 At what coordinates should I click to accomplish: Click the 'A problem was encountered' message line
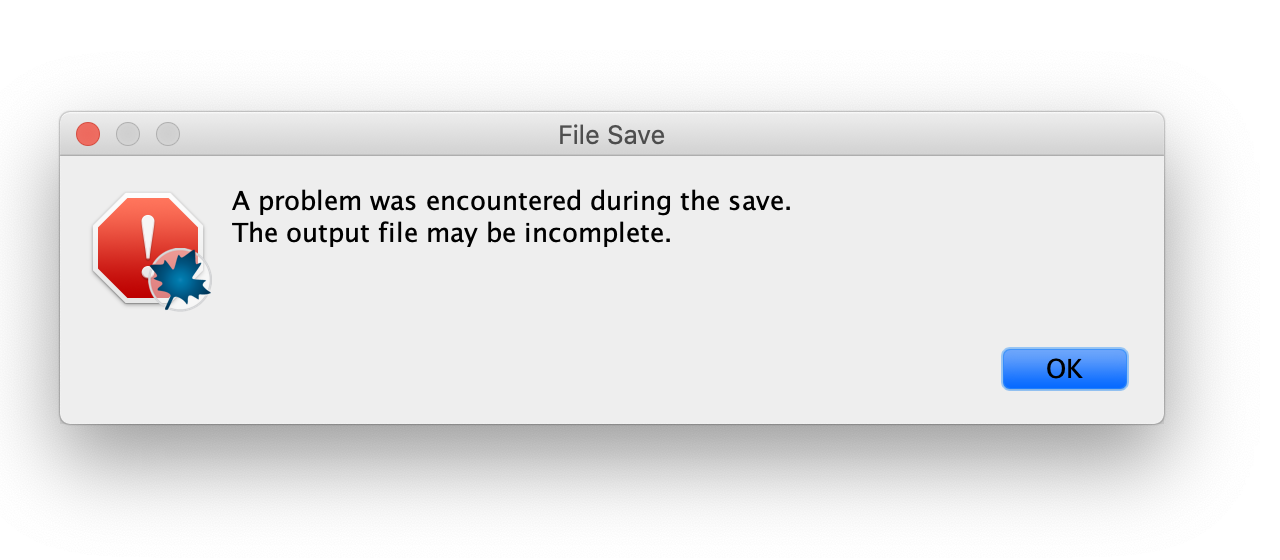click(512, 201)
